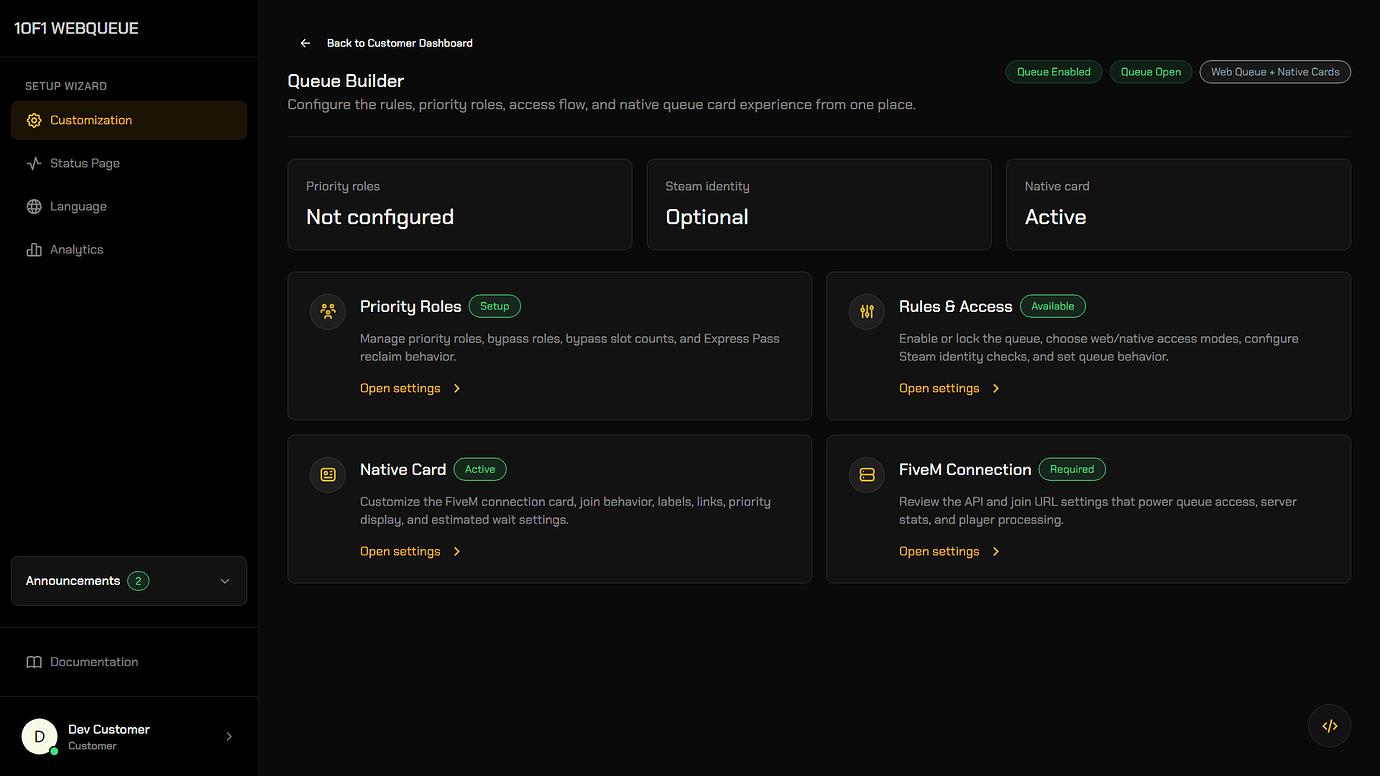Click the Customization gear icon in sidebar
This screenshot has height=776, width=1380.
(34, 120)
